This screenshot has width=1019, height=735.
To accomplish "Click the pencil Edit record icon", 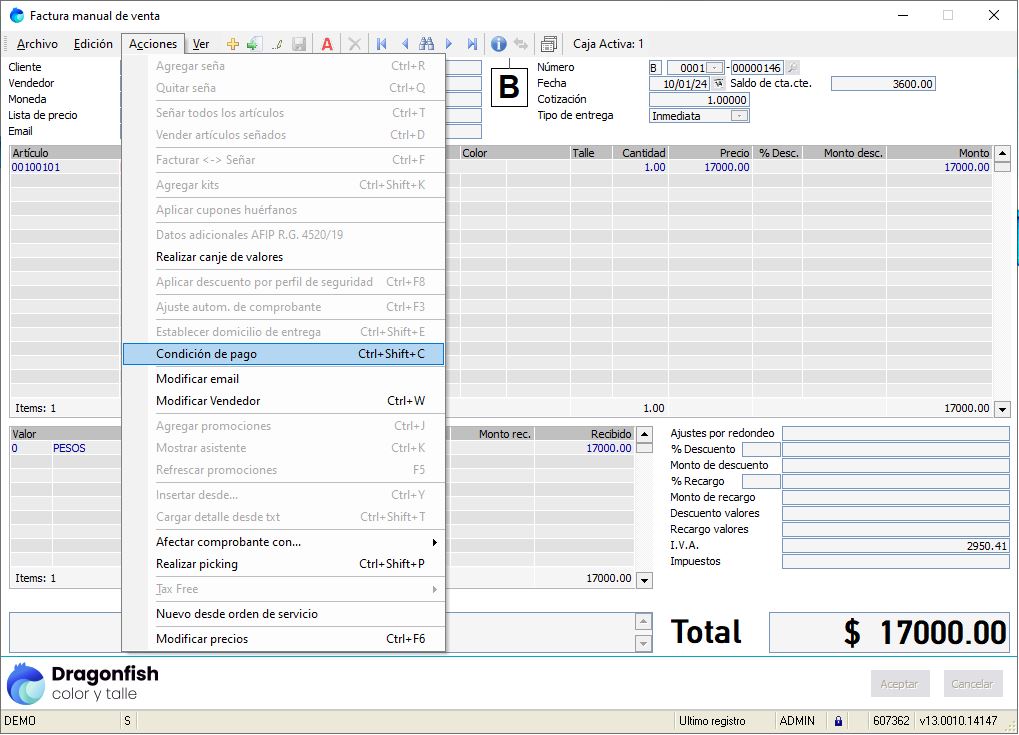I will coord(277,44).
